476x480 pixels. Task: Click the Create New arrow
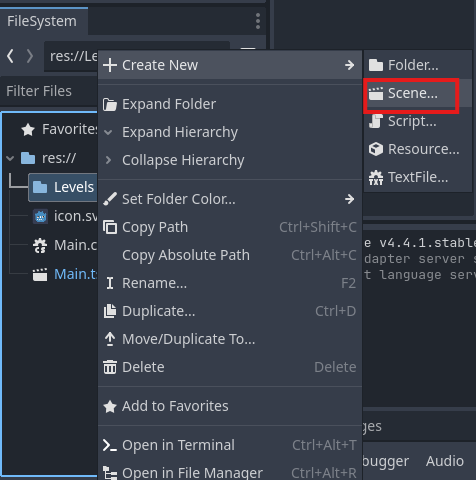(x=349, y=65)
